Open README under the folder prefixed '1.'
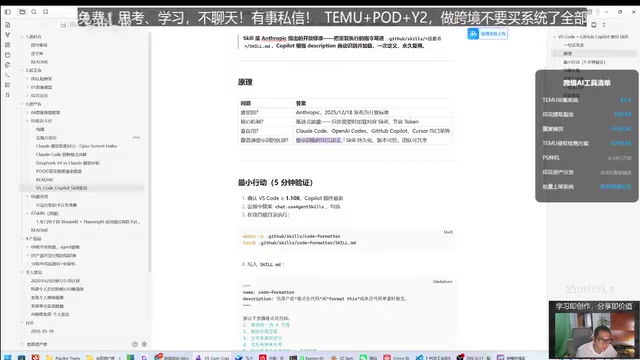640x360 pixels. tap(39, 62)
